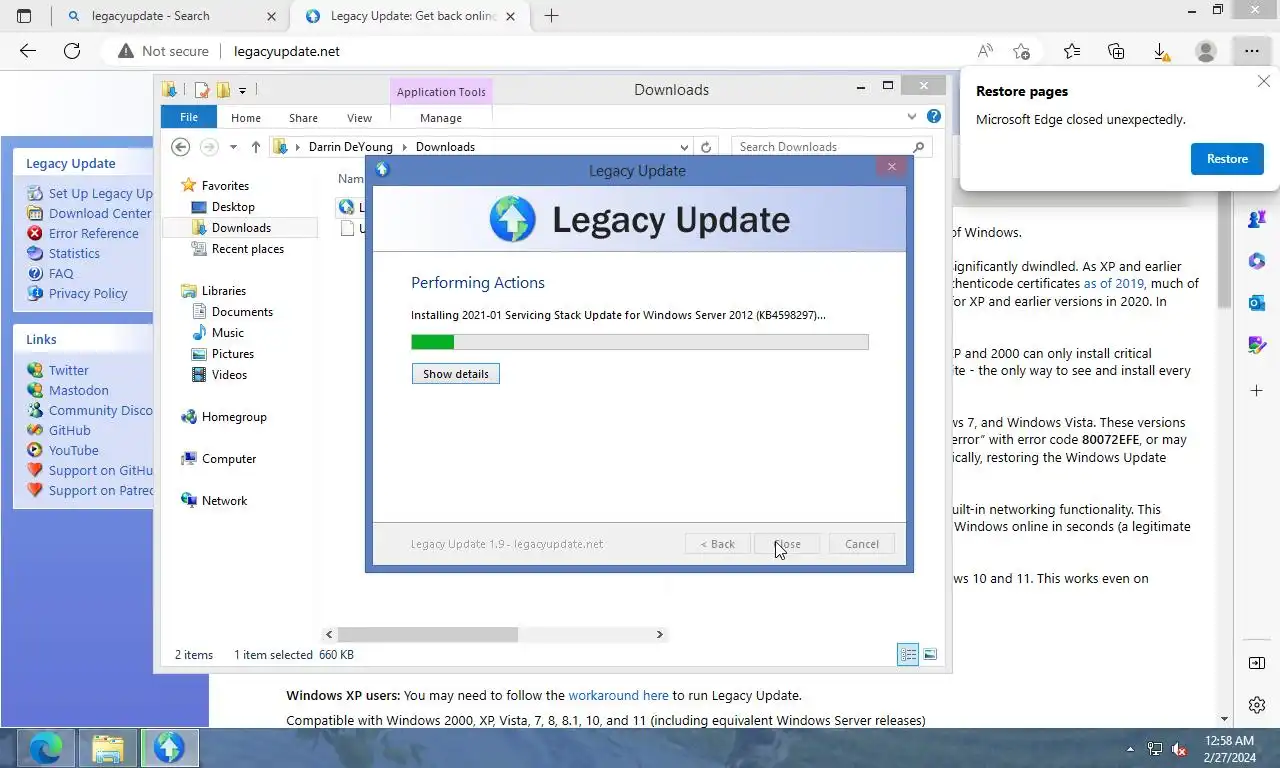Click Cancel in Legacy Update installer
Screen dimensions: 1280x768
(861, 544)
